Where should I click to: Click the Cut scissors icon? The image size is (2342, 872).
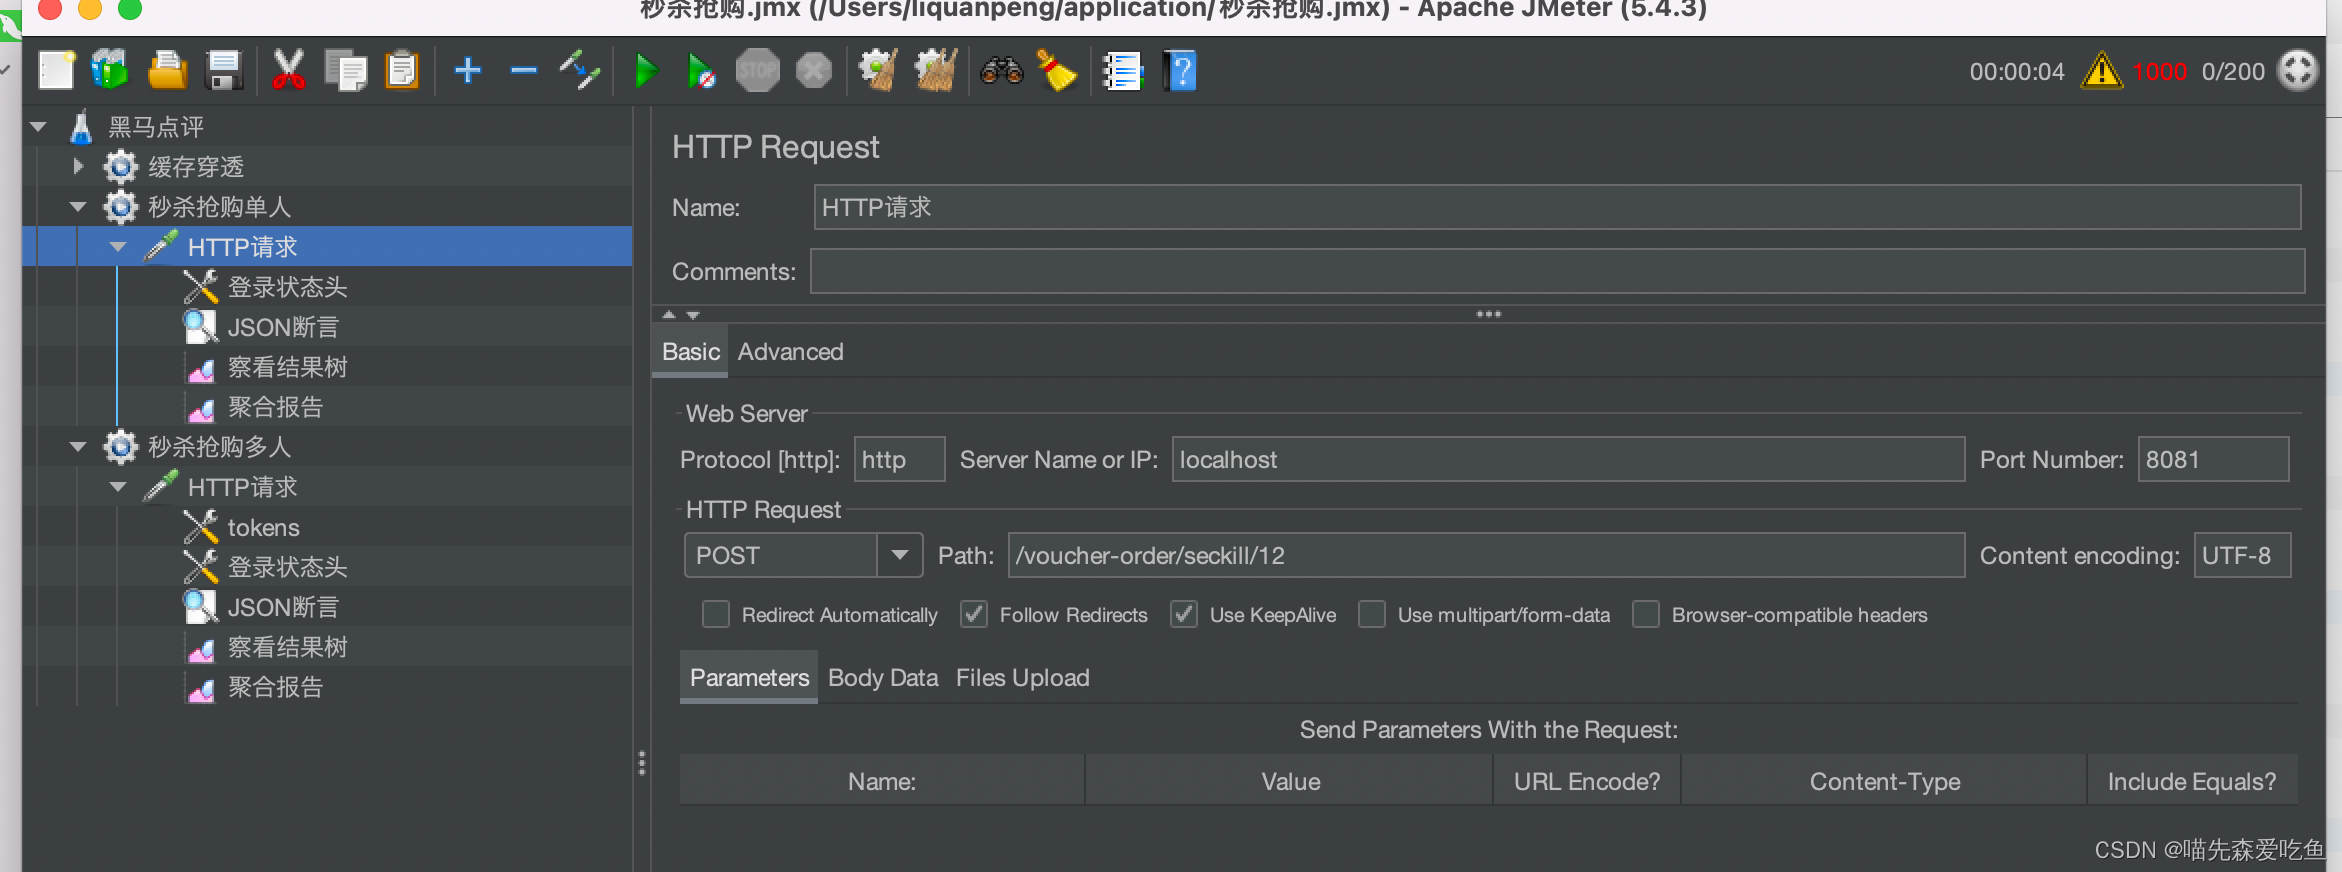(288, 71)
